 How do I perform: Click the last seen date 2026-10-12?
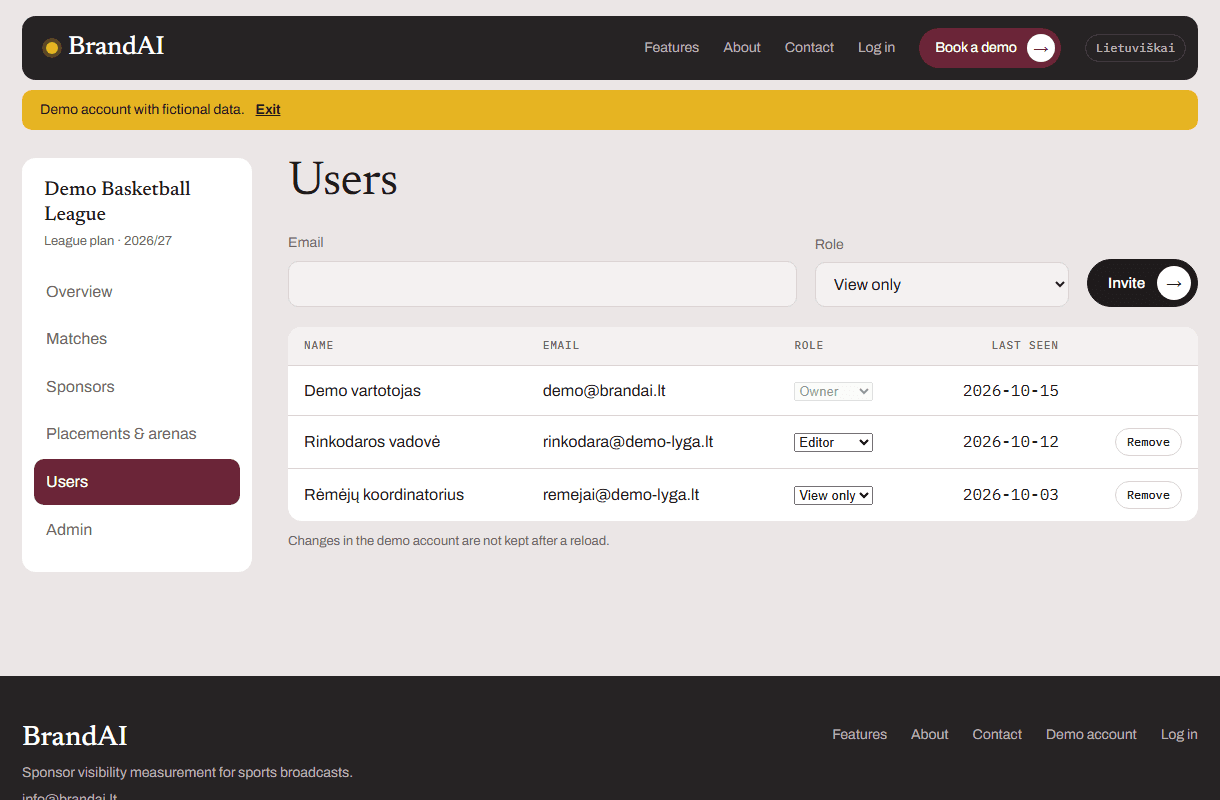coord(1010,442)
